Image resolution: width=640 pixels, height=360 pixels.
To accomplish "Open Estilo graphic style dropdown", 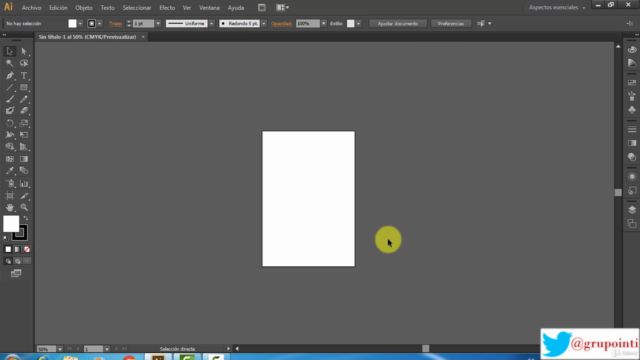I will tap(358, 24).
